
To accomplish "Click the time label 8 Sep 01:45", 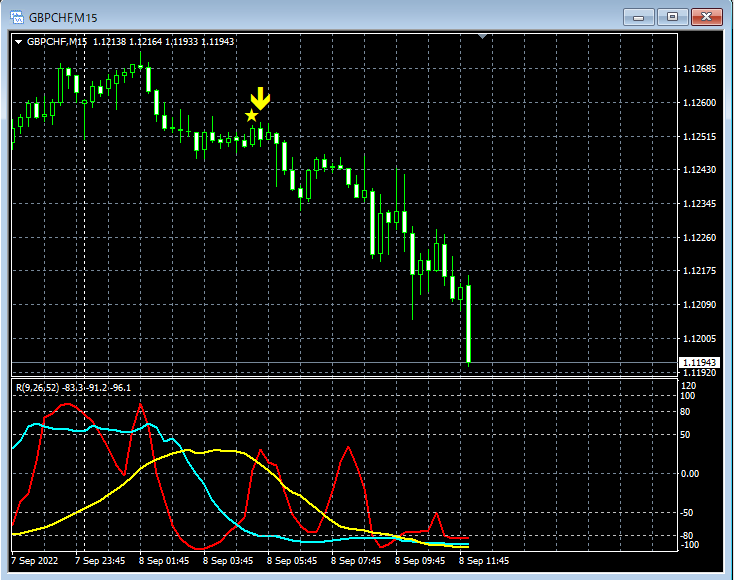I will pyautogui.click(x=164, y=561).
